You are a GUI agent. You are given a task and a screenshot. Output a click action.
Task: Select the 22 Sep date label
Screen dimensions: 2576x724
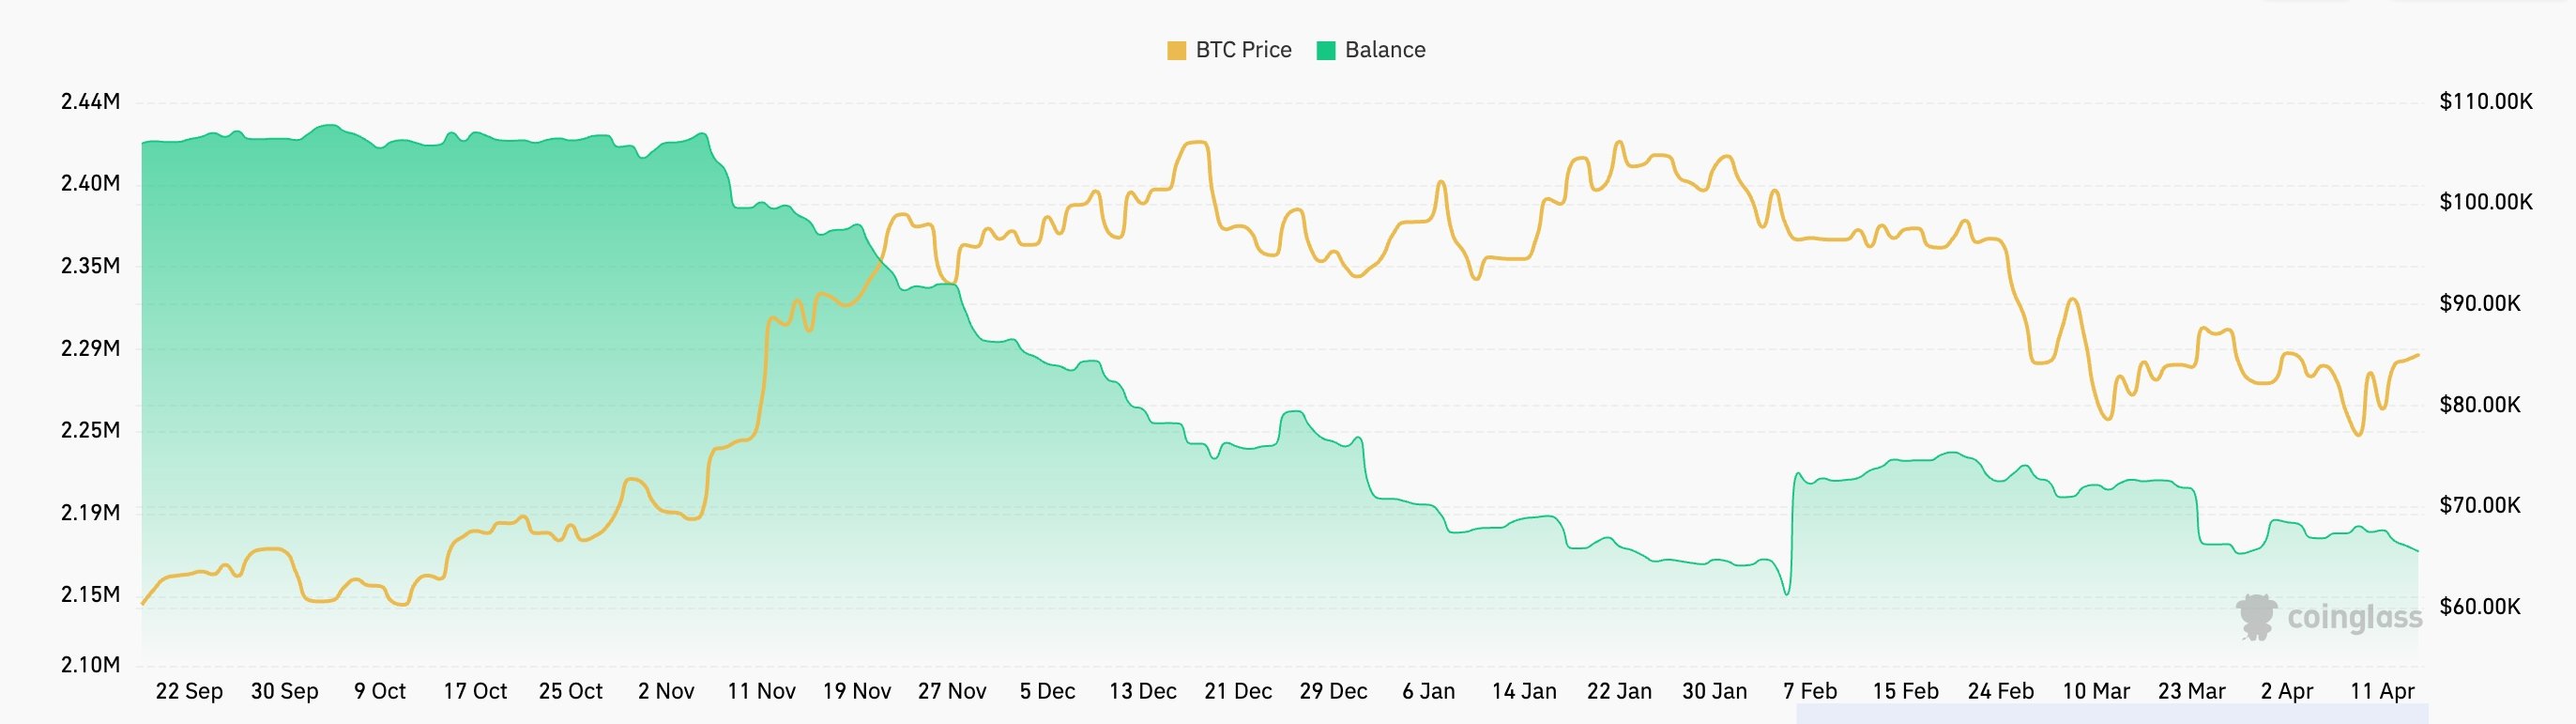tap(189, 691)
